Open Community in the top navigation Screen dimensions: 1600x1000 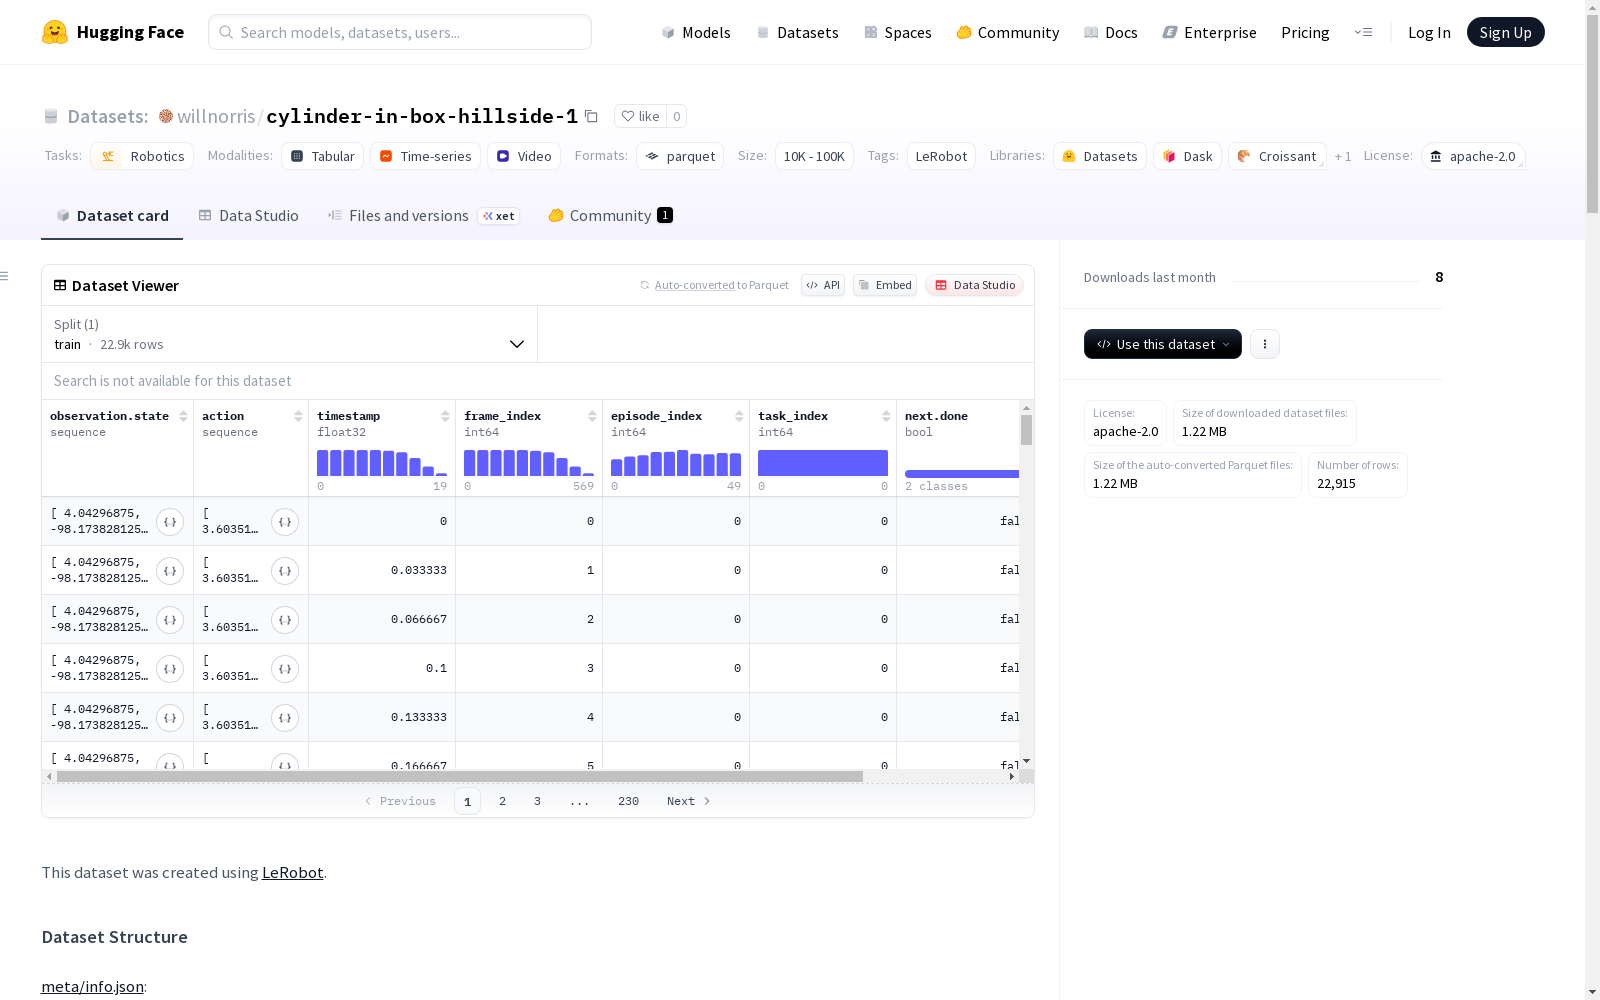[x=1008, y=32]
